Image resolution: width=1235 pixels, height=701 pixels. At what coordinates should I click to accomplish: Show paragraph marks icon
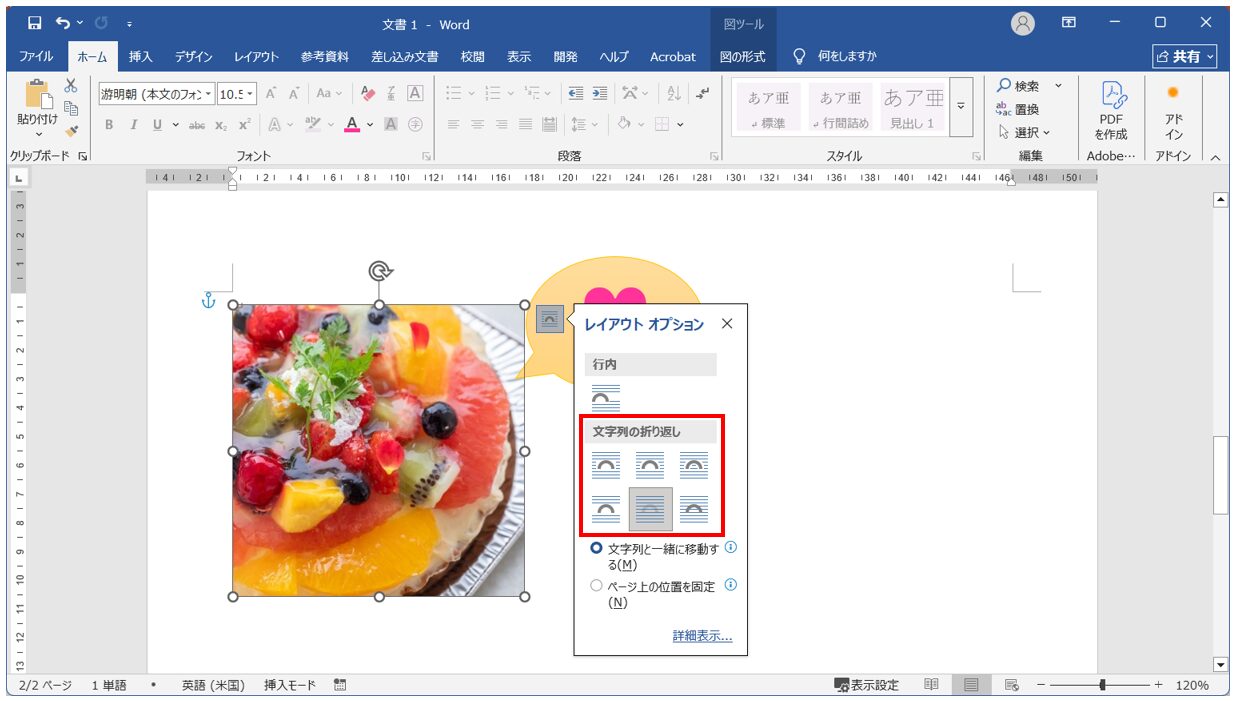702,93
